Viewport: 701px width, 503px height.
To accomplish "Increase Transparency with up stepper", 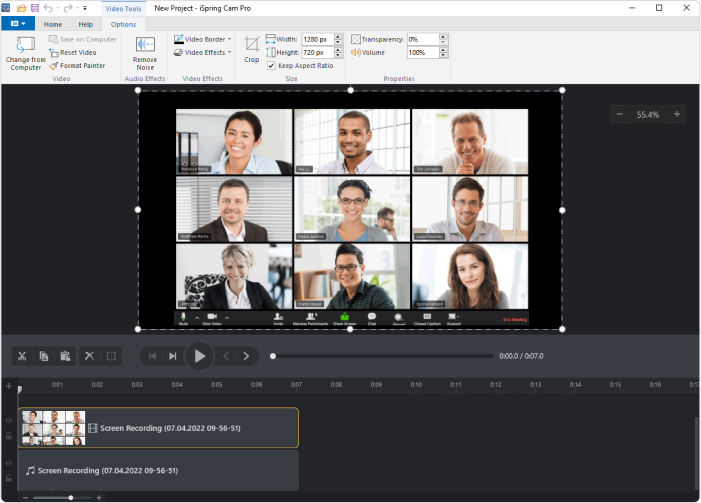I will point(443,37).
